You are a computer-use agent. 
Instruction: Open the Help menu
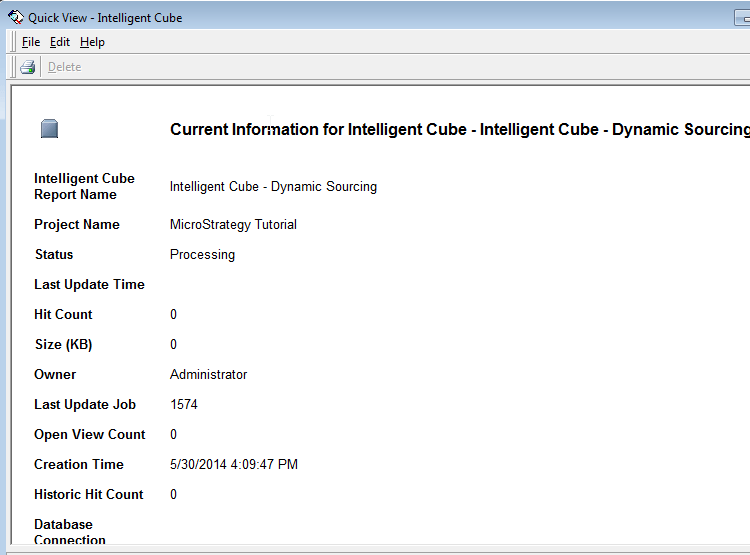pyautogui.click(x=92, y=42)
